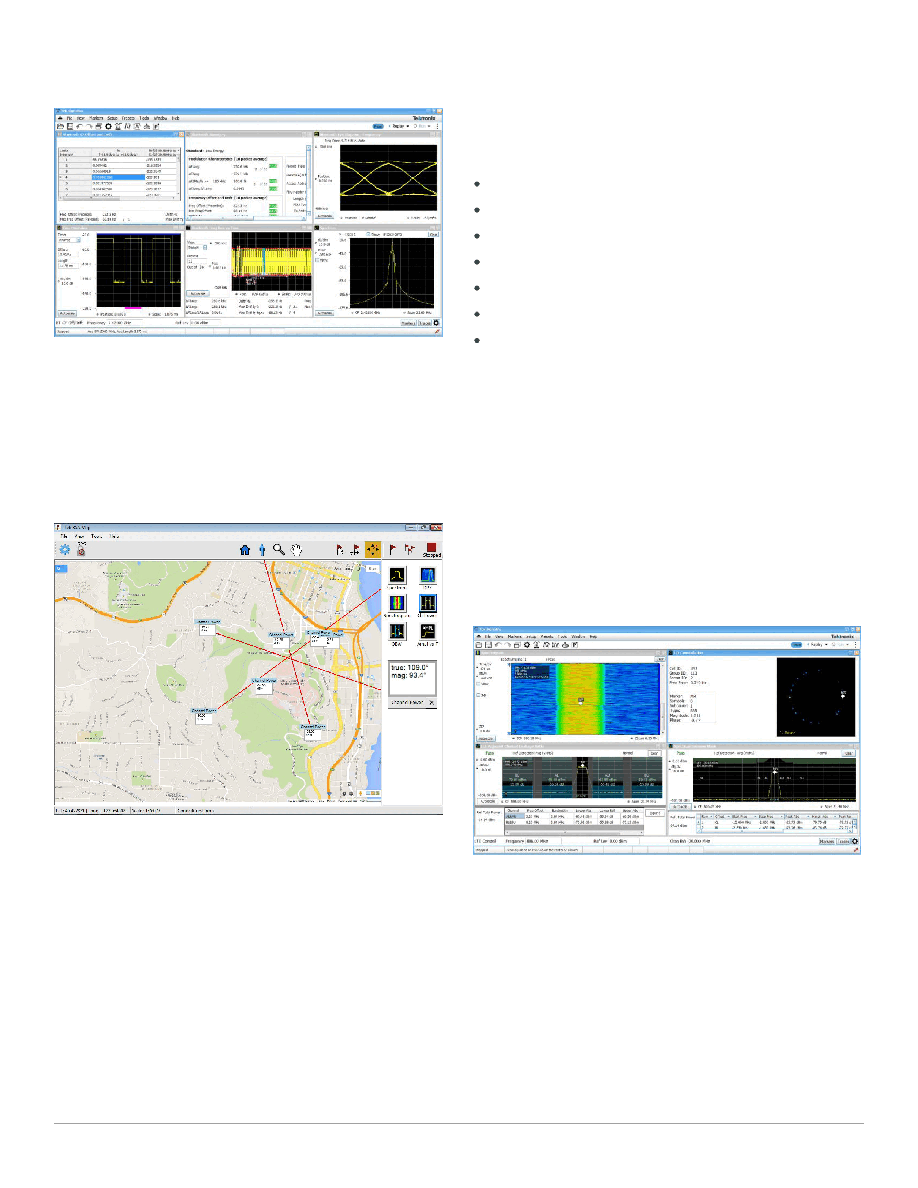
Task: Click save icon in Bluetooth analysis window toolbar
Action: (69, 127)
